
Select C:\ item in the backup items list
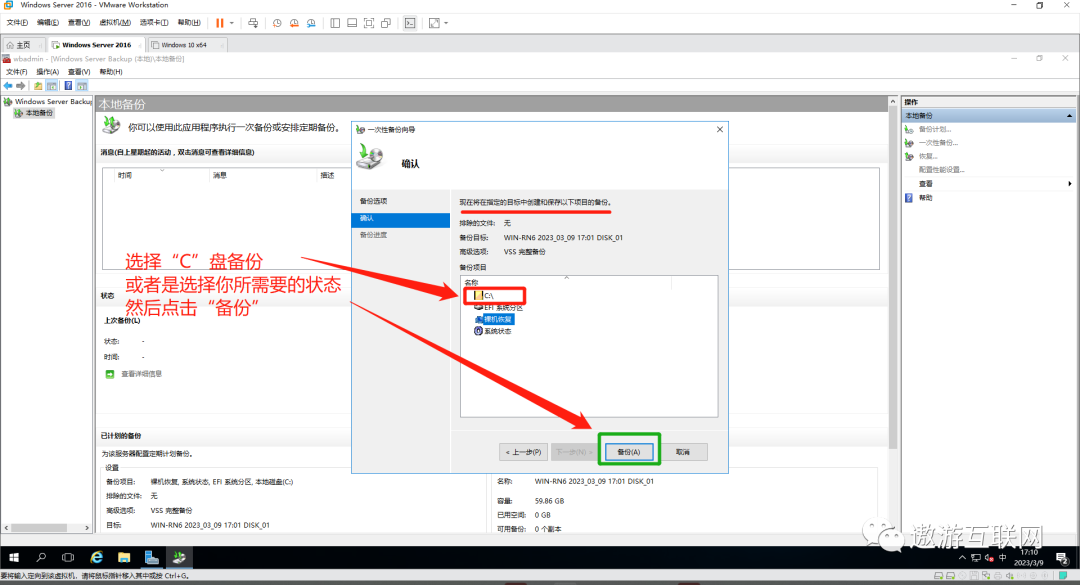point(488,296)
